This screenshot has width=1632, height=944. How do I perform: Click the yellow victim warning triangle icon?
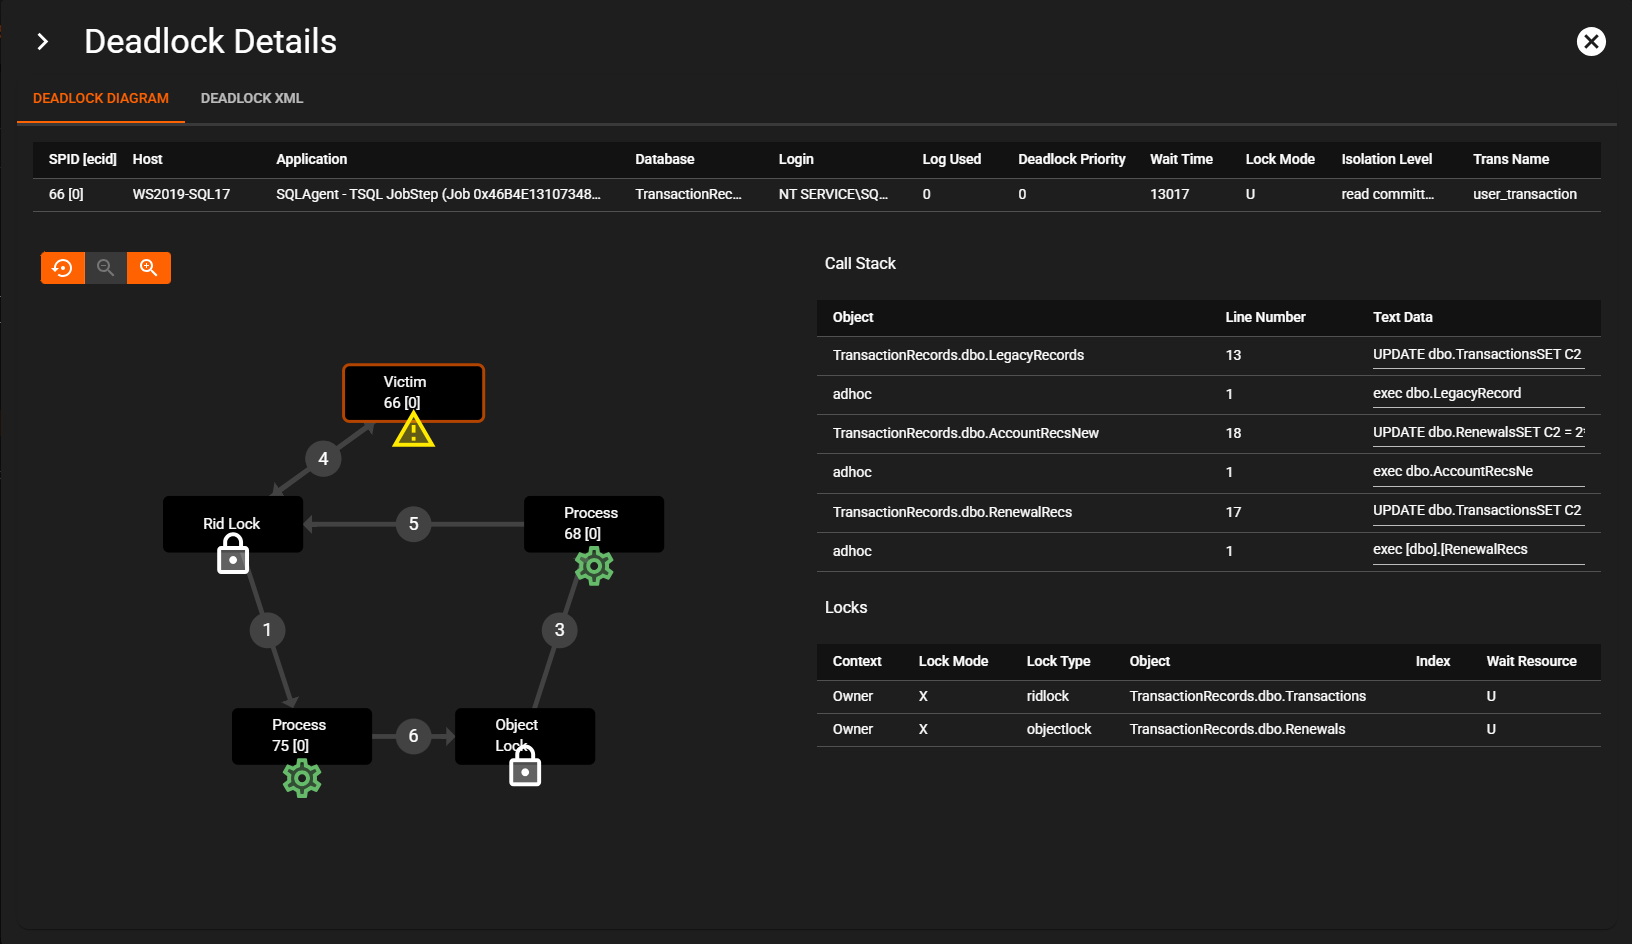point(413,431)
